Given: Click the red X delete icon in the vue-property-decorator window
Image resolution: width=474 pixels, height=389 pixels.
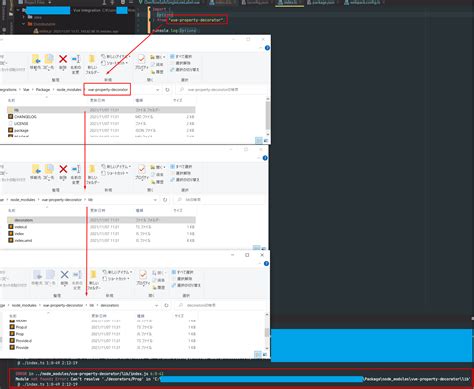Looking at the screenshot, I should pyautogui.click(x=63, y=59).
